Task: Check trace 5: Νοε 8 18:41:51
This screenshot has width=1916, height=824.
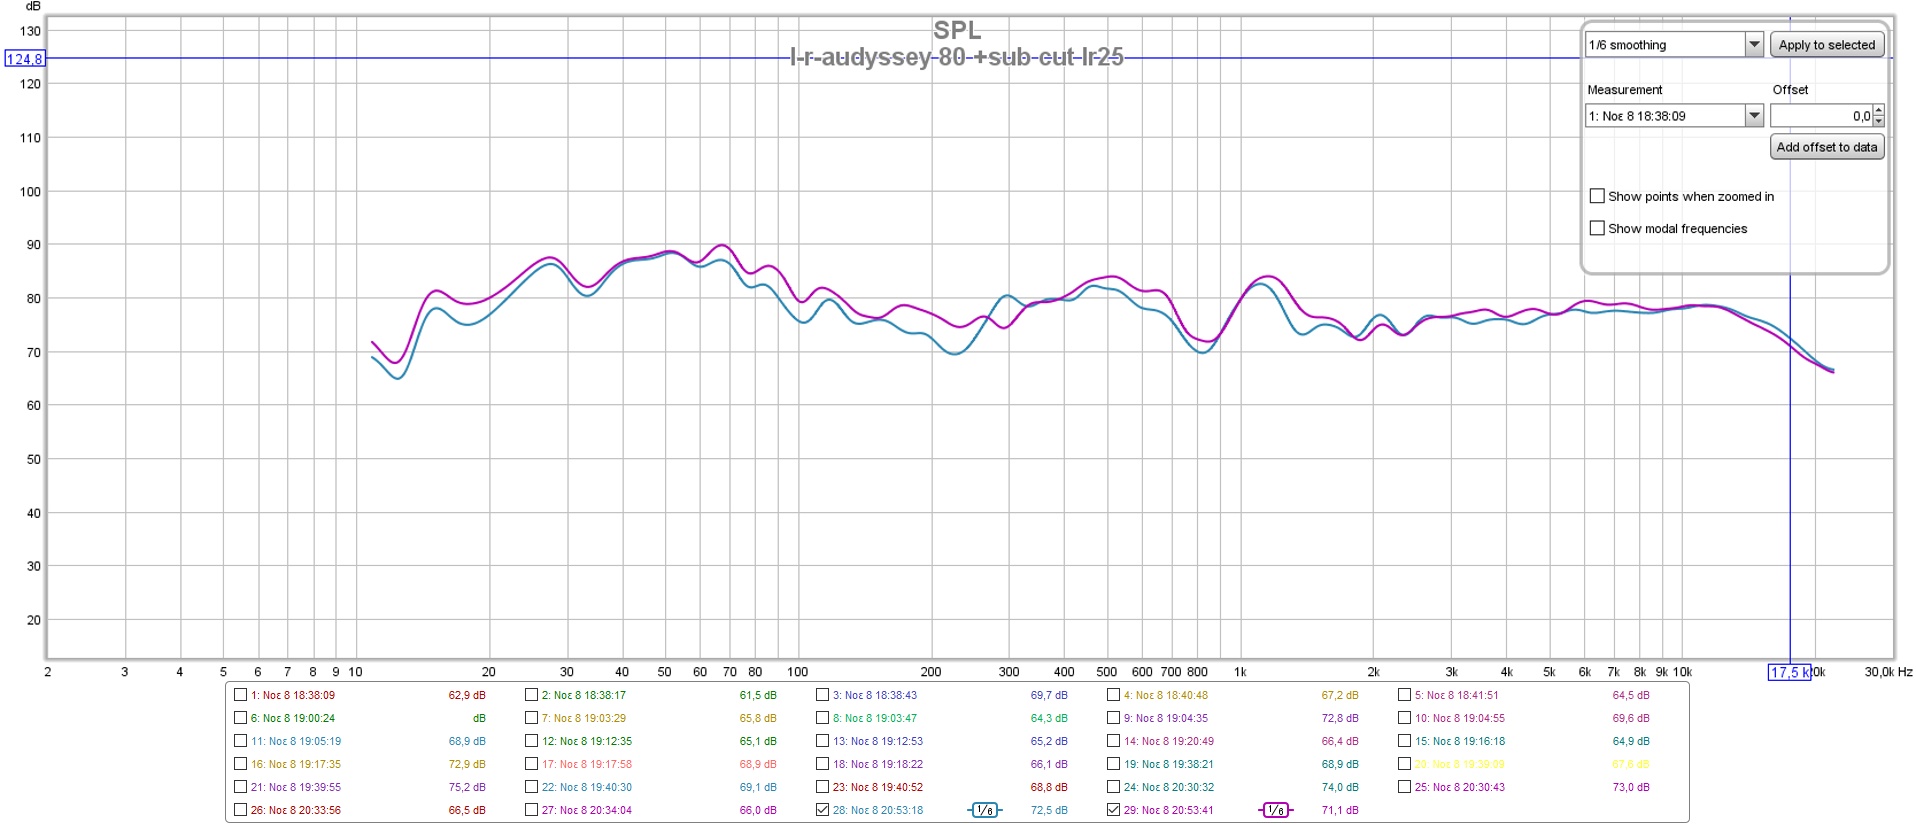Action: point(1404,695)
